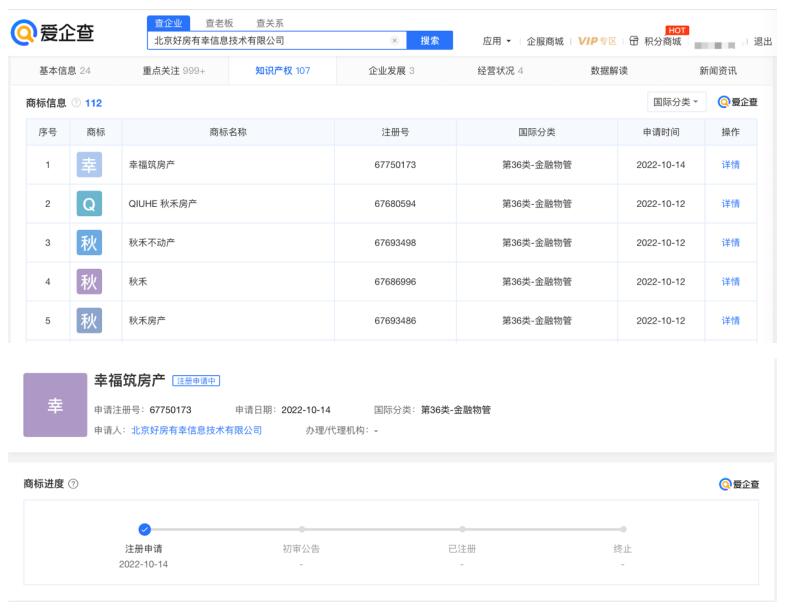Open 详情 for 幸福筑房产 trademark
This screenshot has height=610, width=789.
click(730, 165)
